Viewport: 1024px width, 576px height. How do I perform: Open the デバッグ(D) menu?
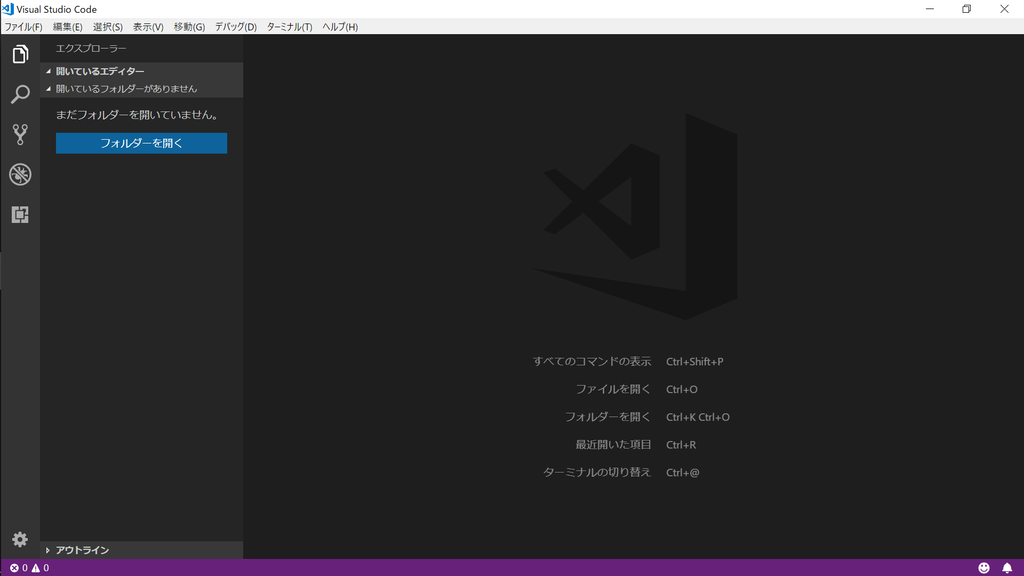click(x=236, y=27)
